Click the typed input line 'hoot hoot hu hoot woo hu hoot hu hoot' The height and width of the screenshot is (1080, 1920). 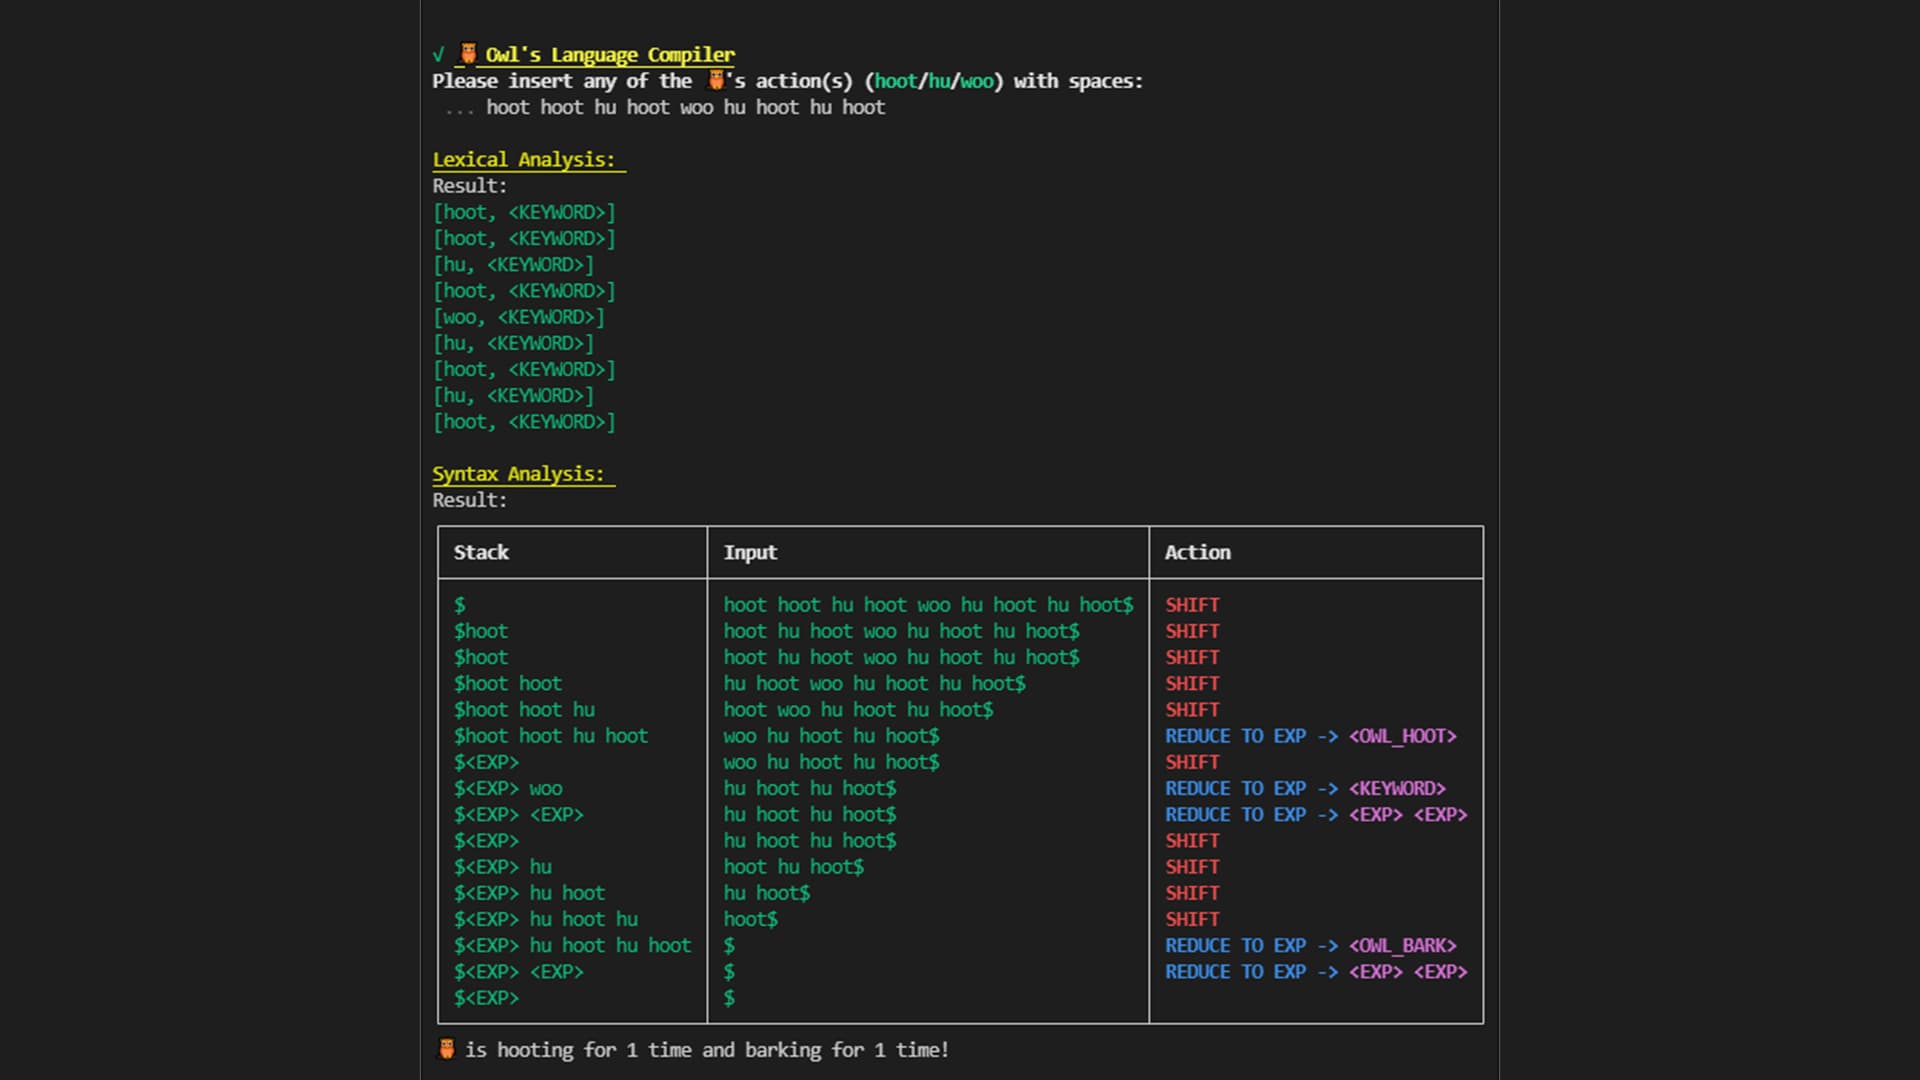pos(685,107)
